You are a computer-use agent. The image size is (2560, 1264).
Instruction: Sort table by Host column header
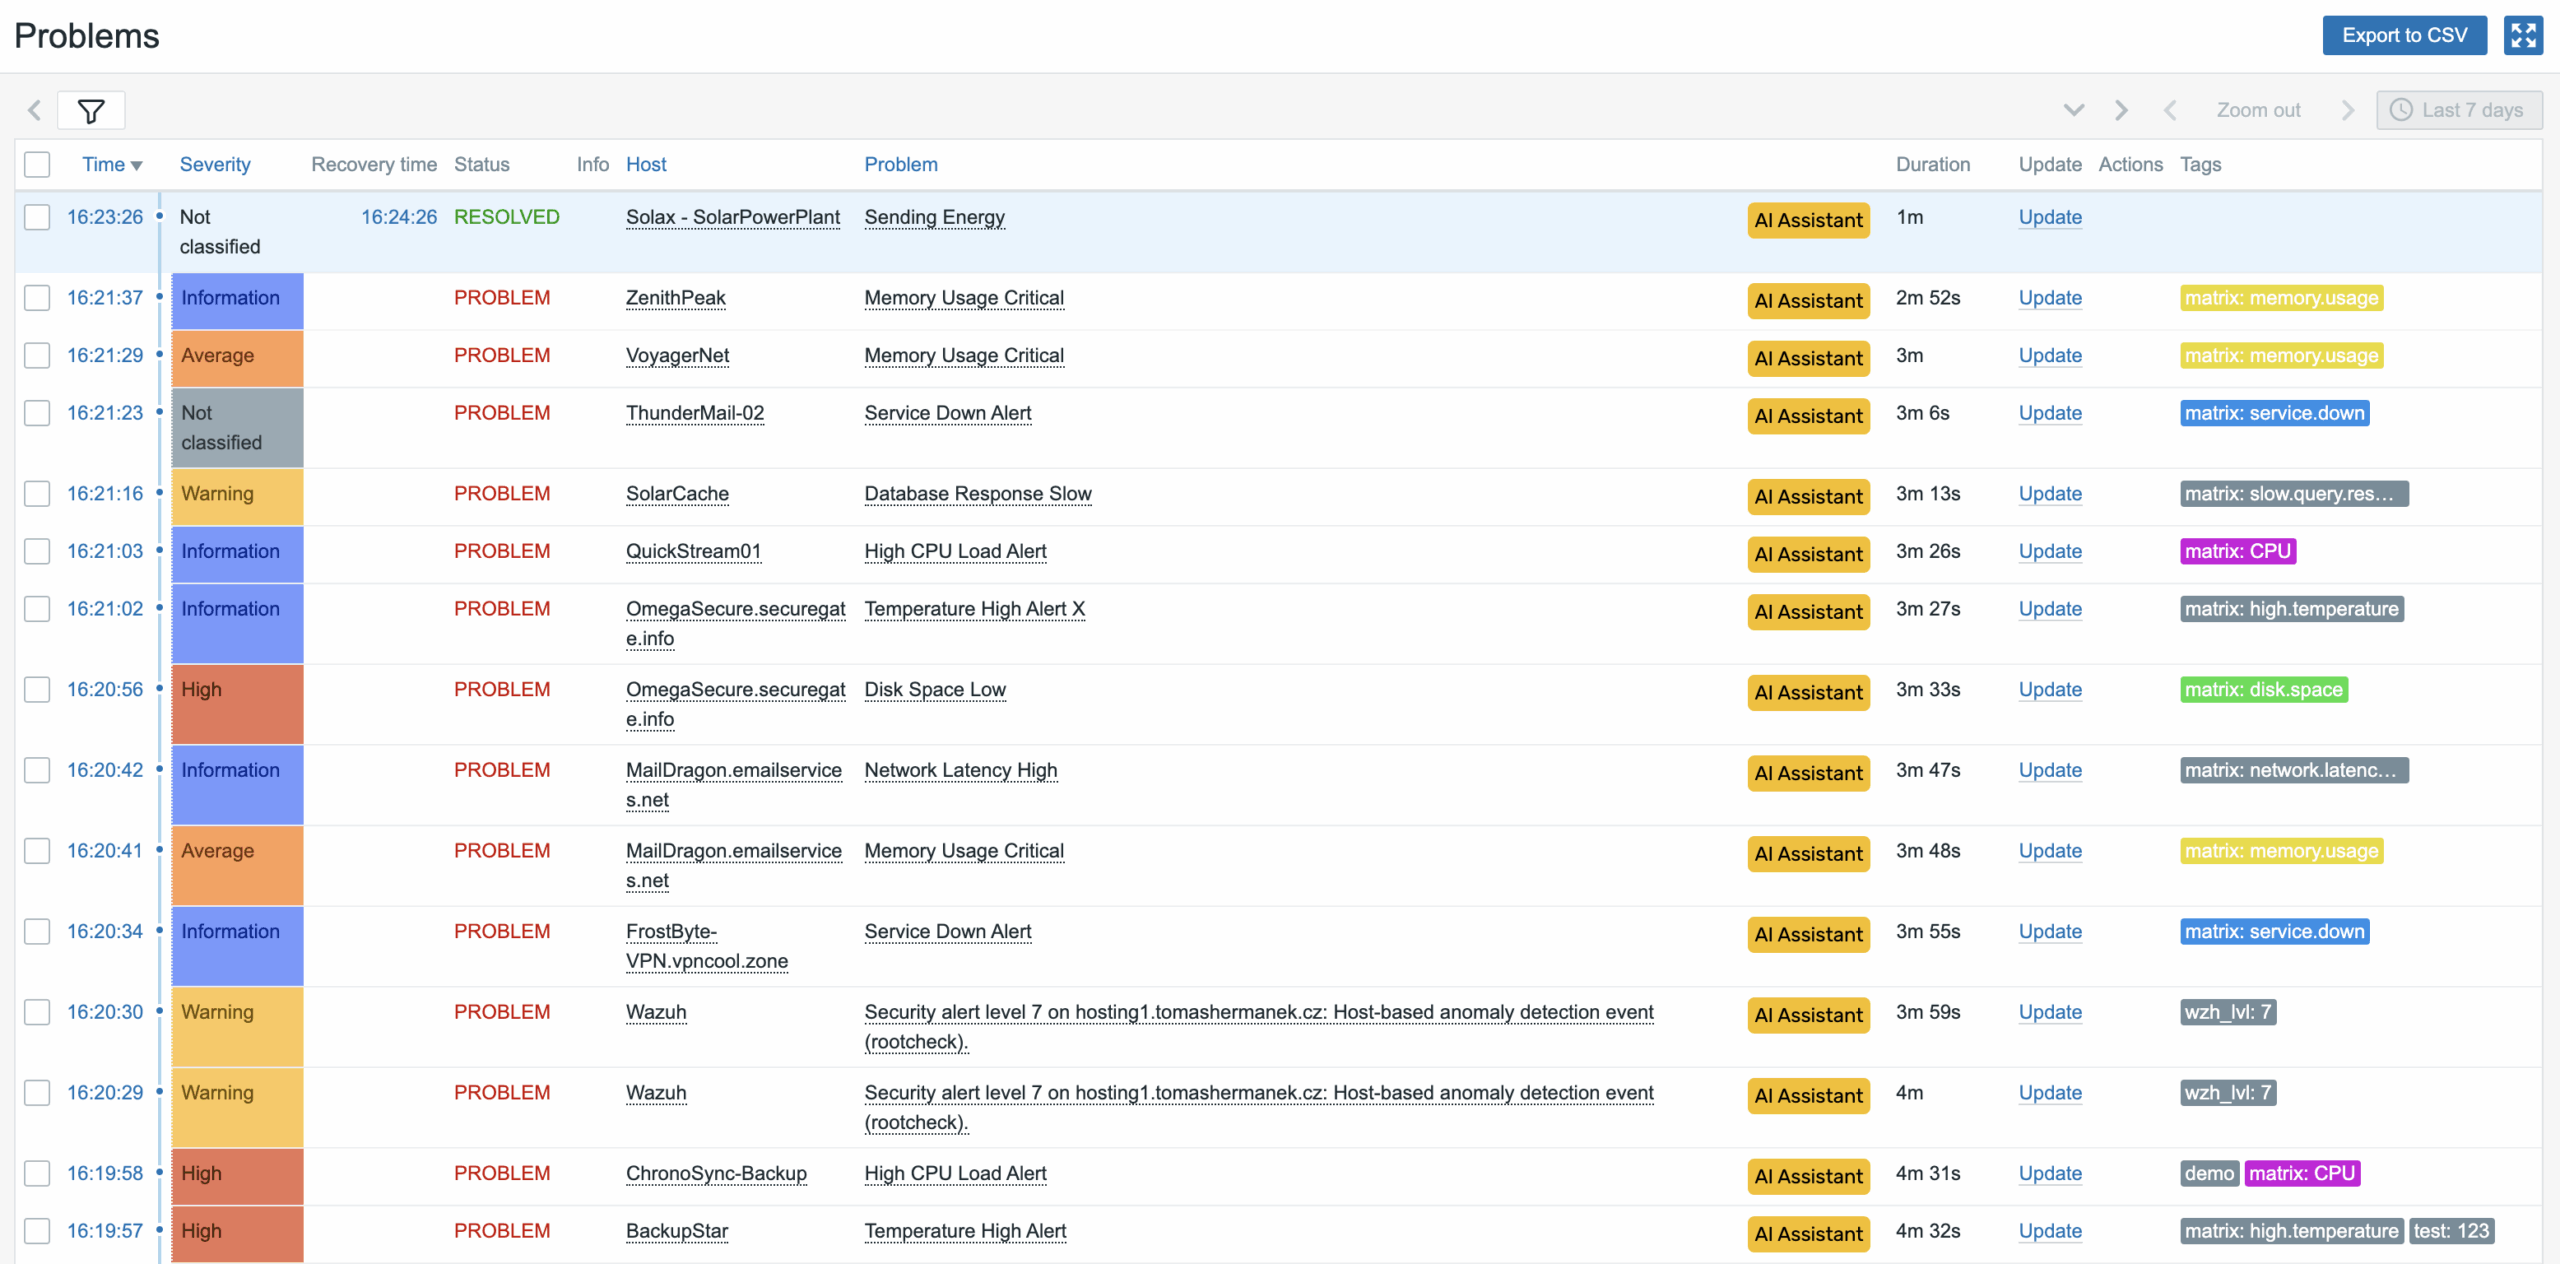(x=646, y=165)
